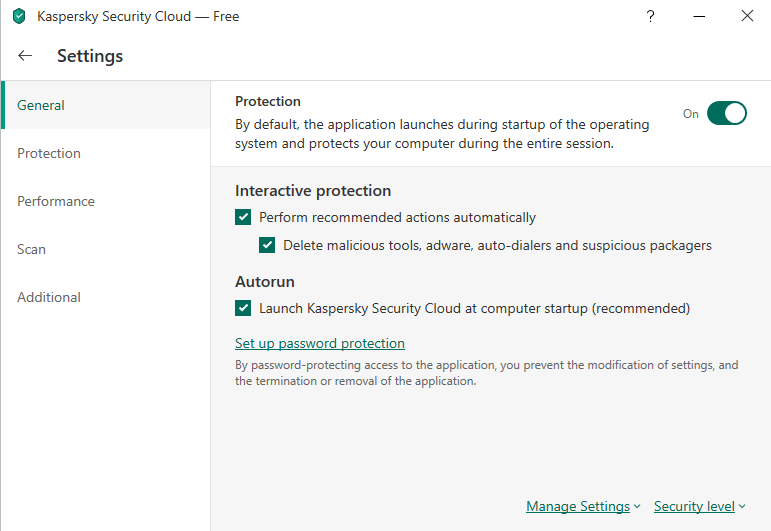Viewport: 771px width, 531px height.
Task: Click the Autorun section heading
Action: [265, 281]
